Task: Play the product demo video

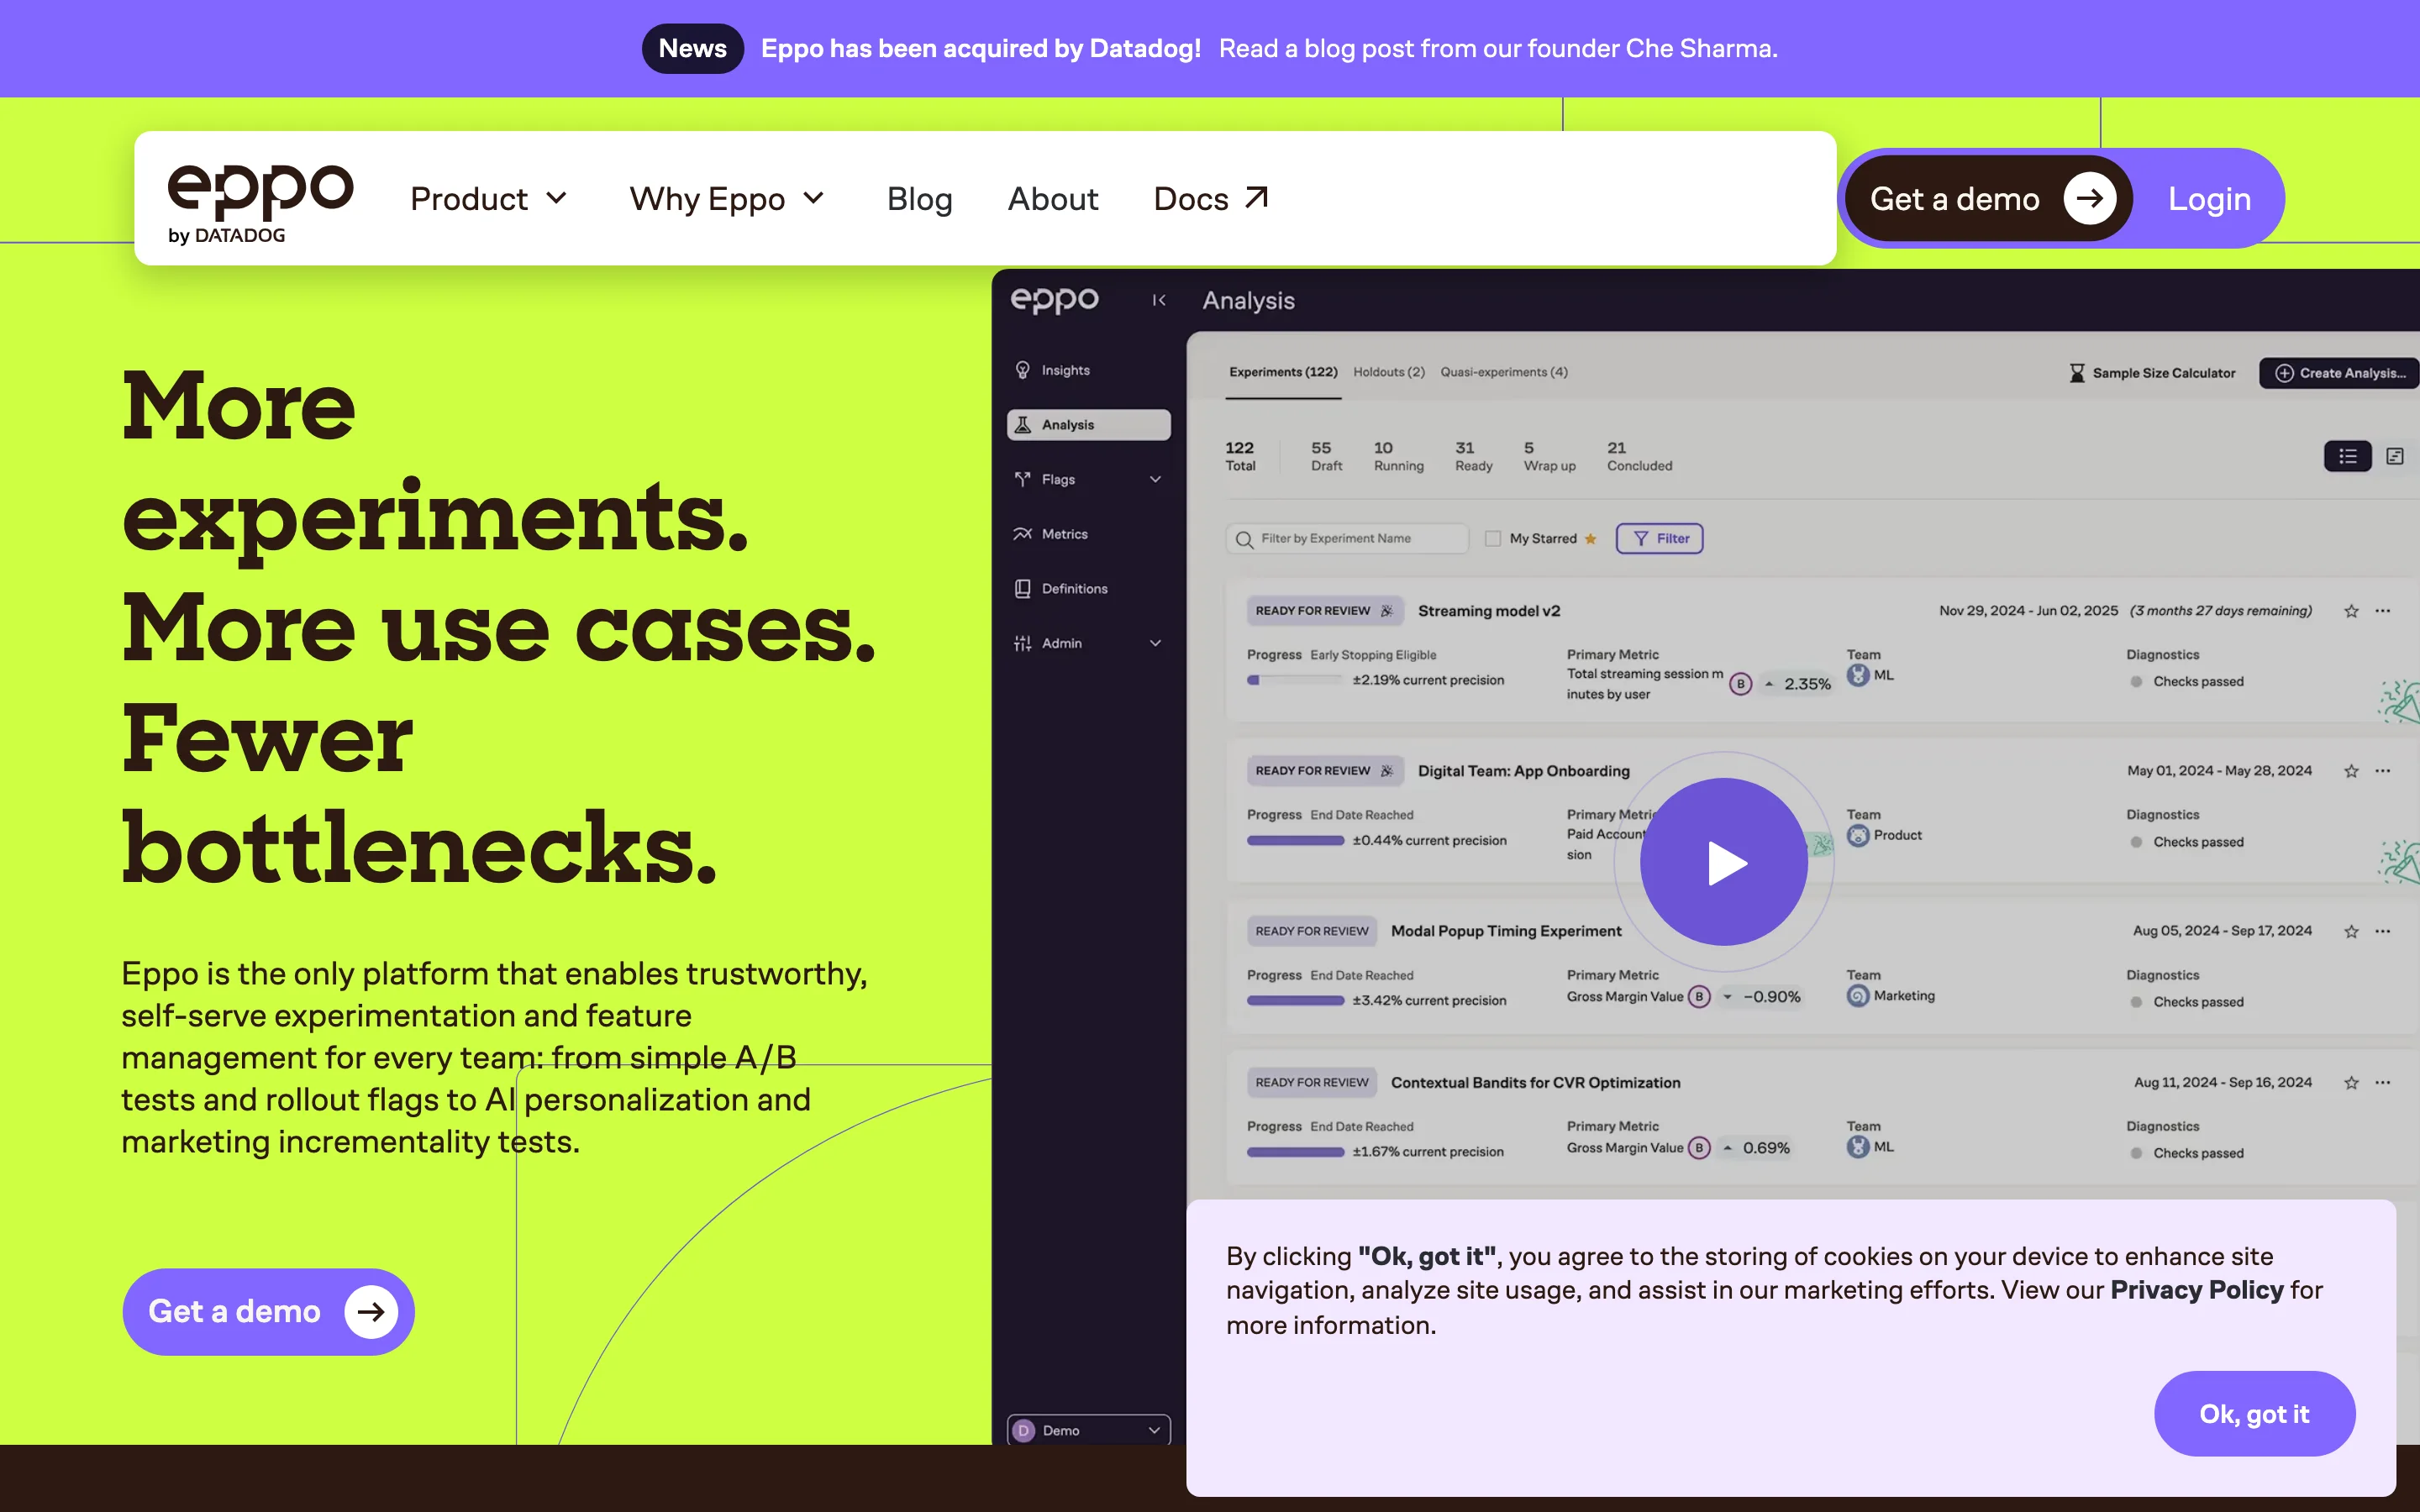Action: click(1723, 862)
